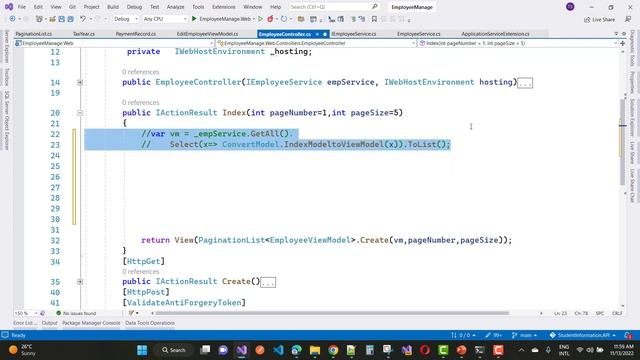Open the File menu
This screenshot has width=640, height=360.
coord(22,7)
